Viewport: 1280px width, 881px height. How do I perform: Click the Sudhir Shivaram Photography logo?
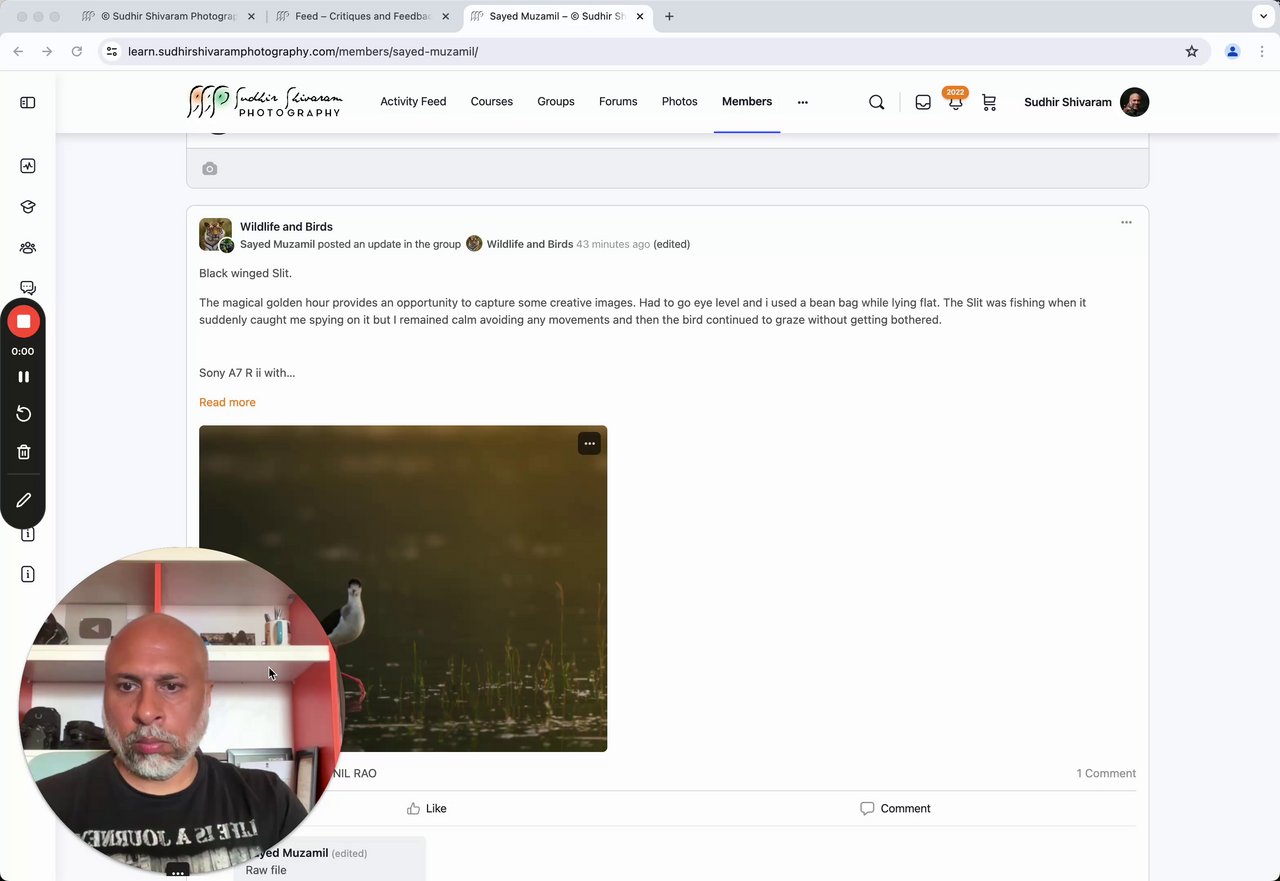(x=265, y=102)
